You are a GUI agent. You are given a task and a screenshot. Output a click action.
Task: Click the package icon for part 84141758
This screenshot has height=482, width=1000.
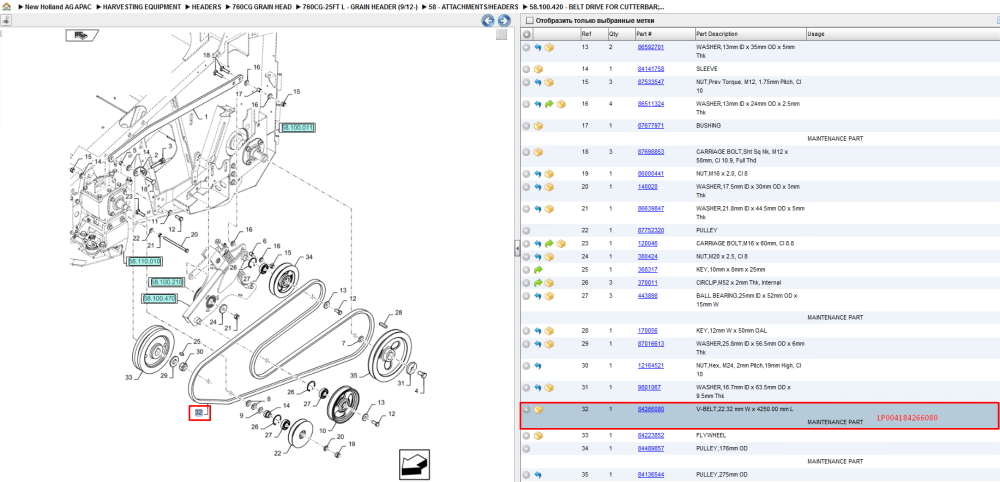click(x=538, y=69)
